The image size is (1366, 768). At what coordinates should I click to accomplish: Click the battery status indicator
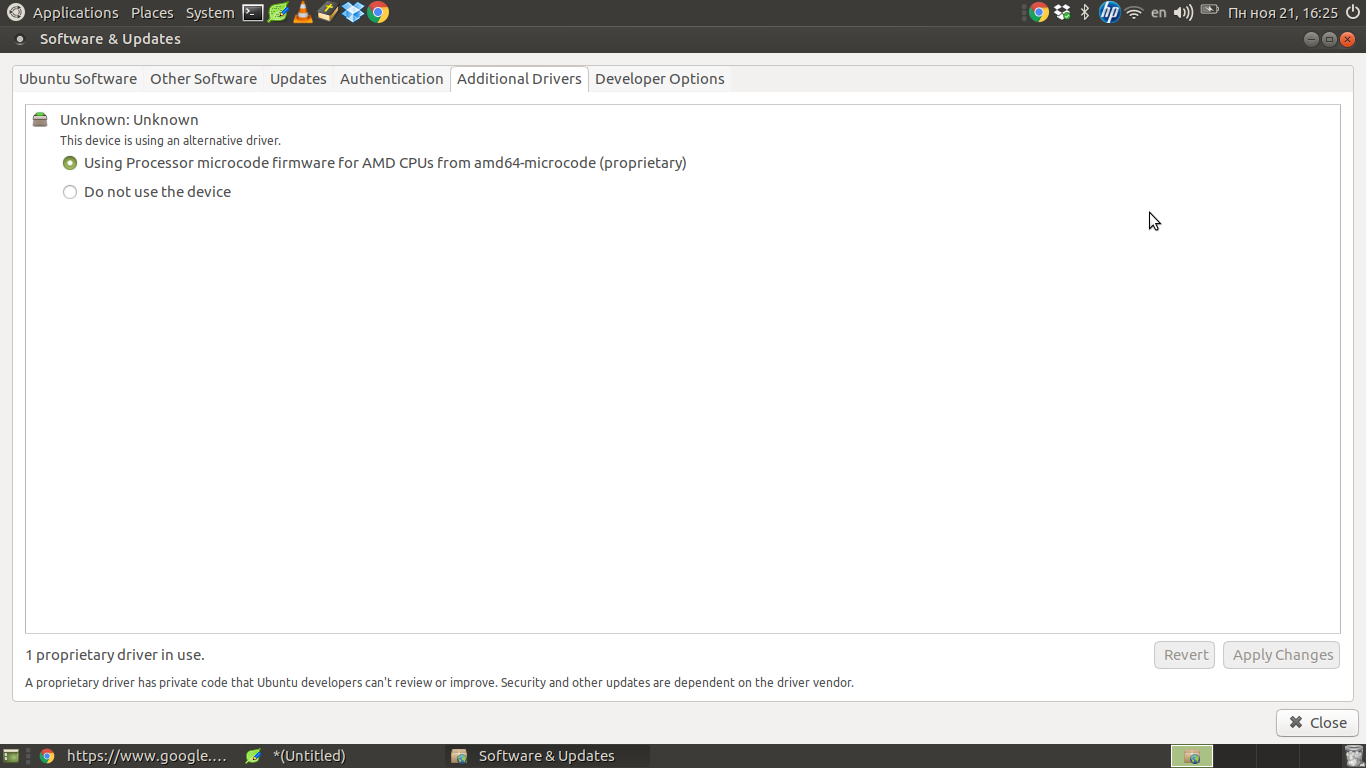[x=1210, y=12]
